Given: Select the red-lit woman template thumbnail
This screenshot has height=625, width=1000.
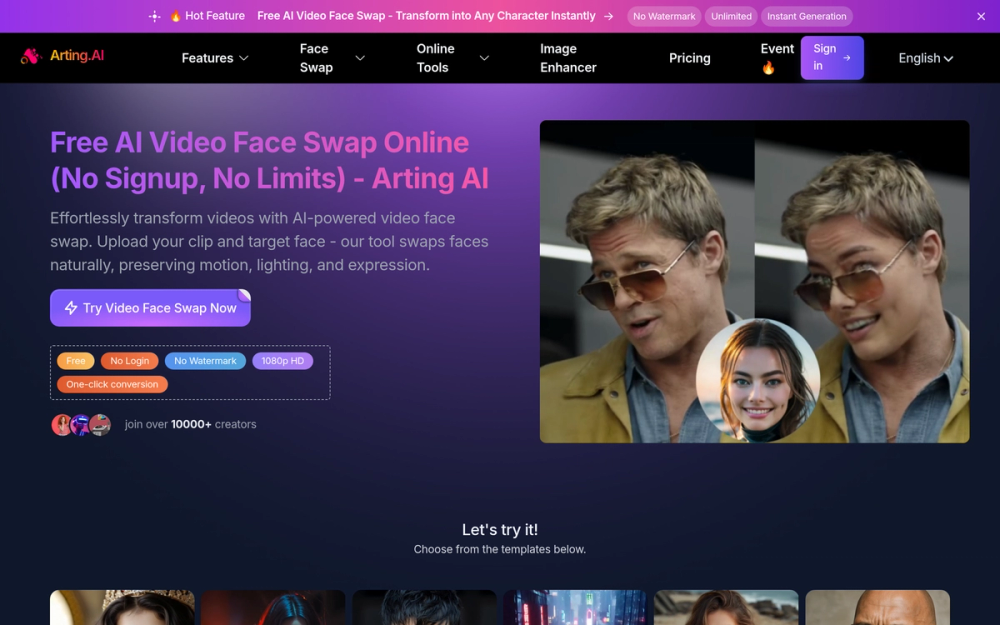Looking at the screenshot, I should point(273,607).
